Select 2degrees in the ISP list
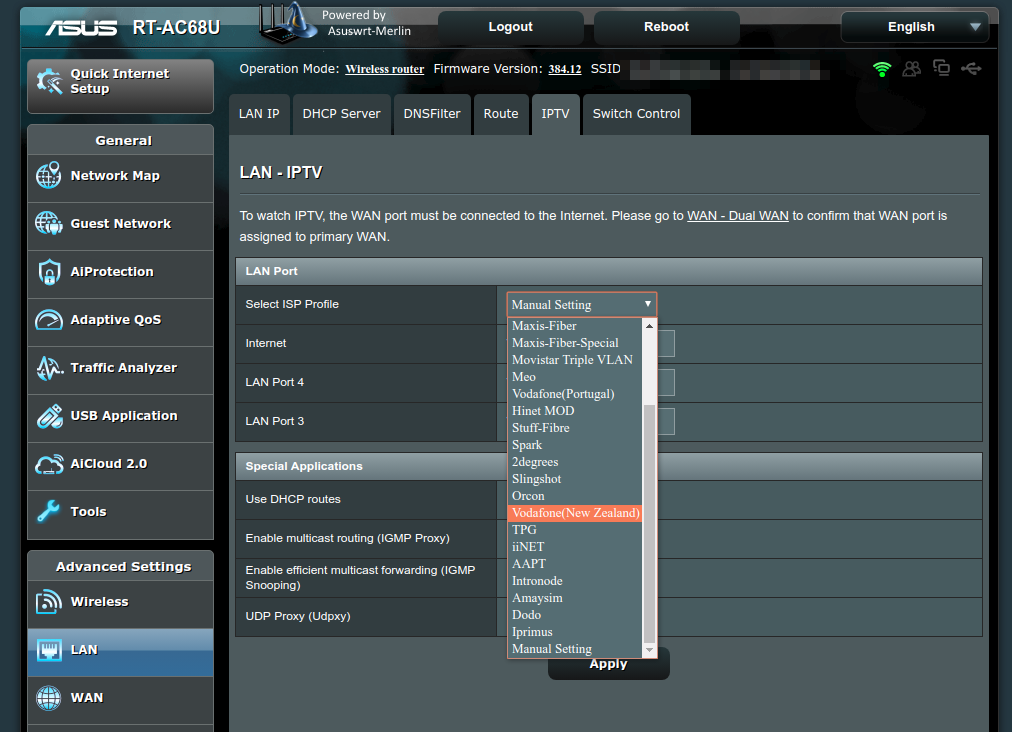 [x=574, y=462]
